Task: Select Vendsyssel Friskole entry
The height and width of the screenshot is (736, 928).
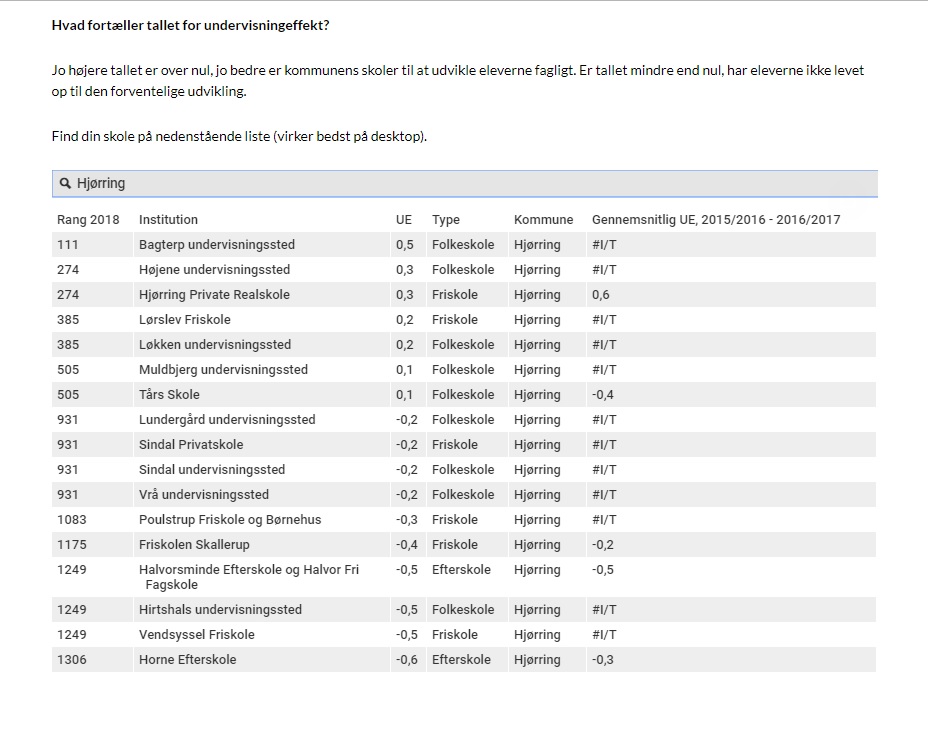Action: 196,634
